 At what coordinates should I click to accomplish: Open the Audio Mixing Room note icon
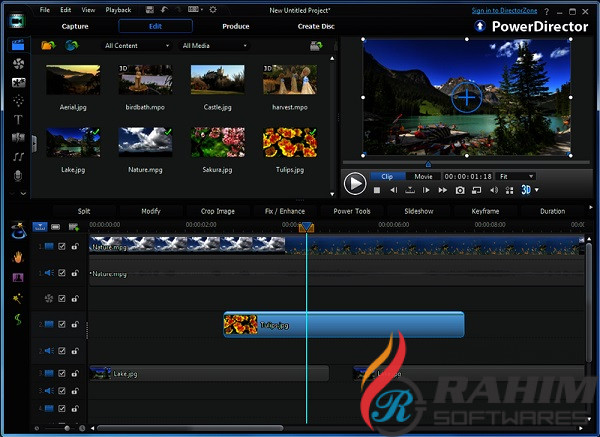[18, 157]
